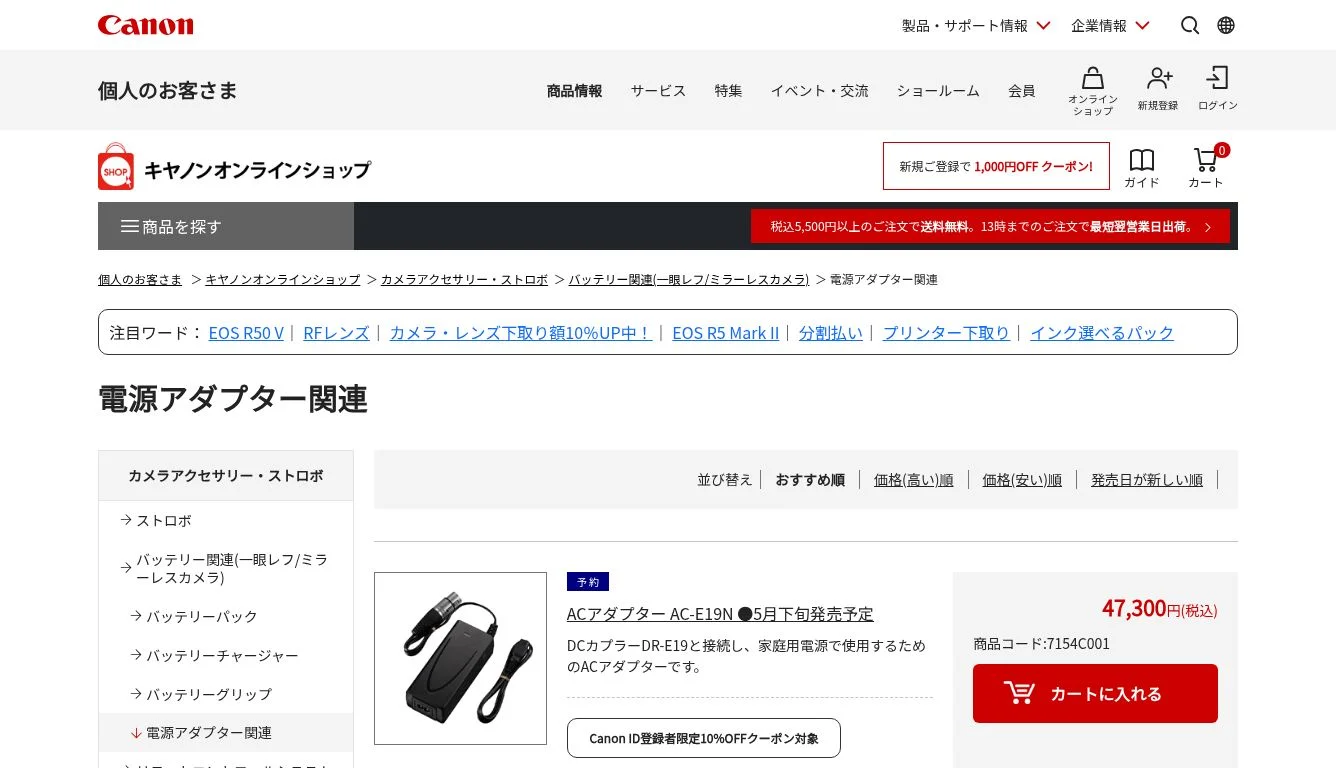Viewport: 1336px width, 768px height.
Task: Sort by 発売日が新しい順
Action: pos(1147,480)
